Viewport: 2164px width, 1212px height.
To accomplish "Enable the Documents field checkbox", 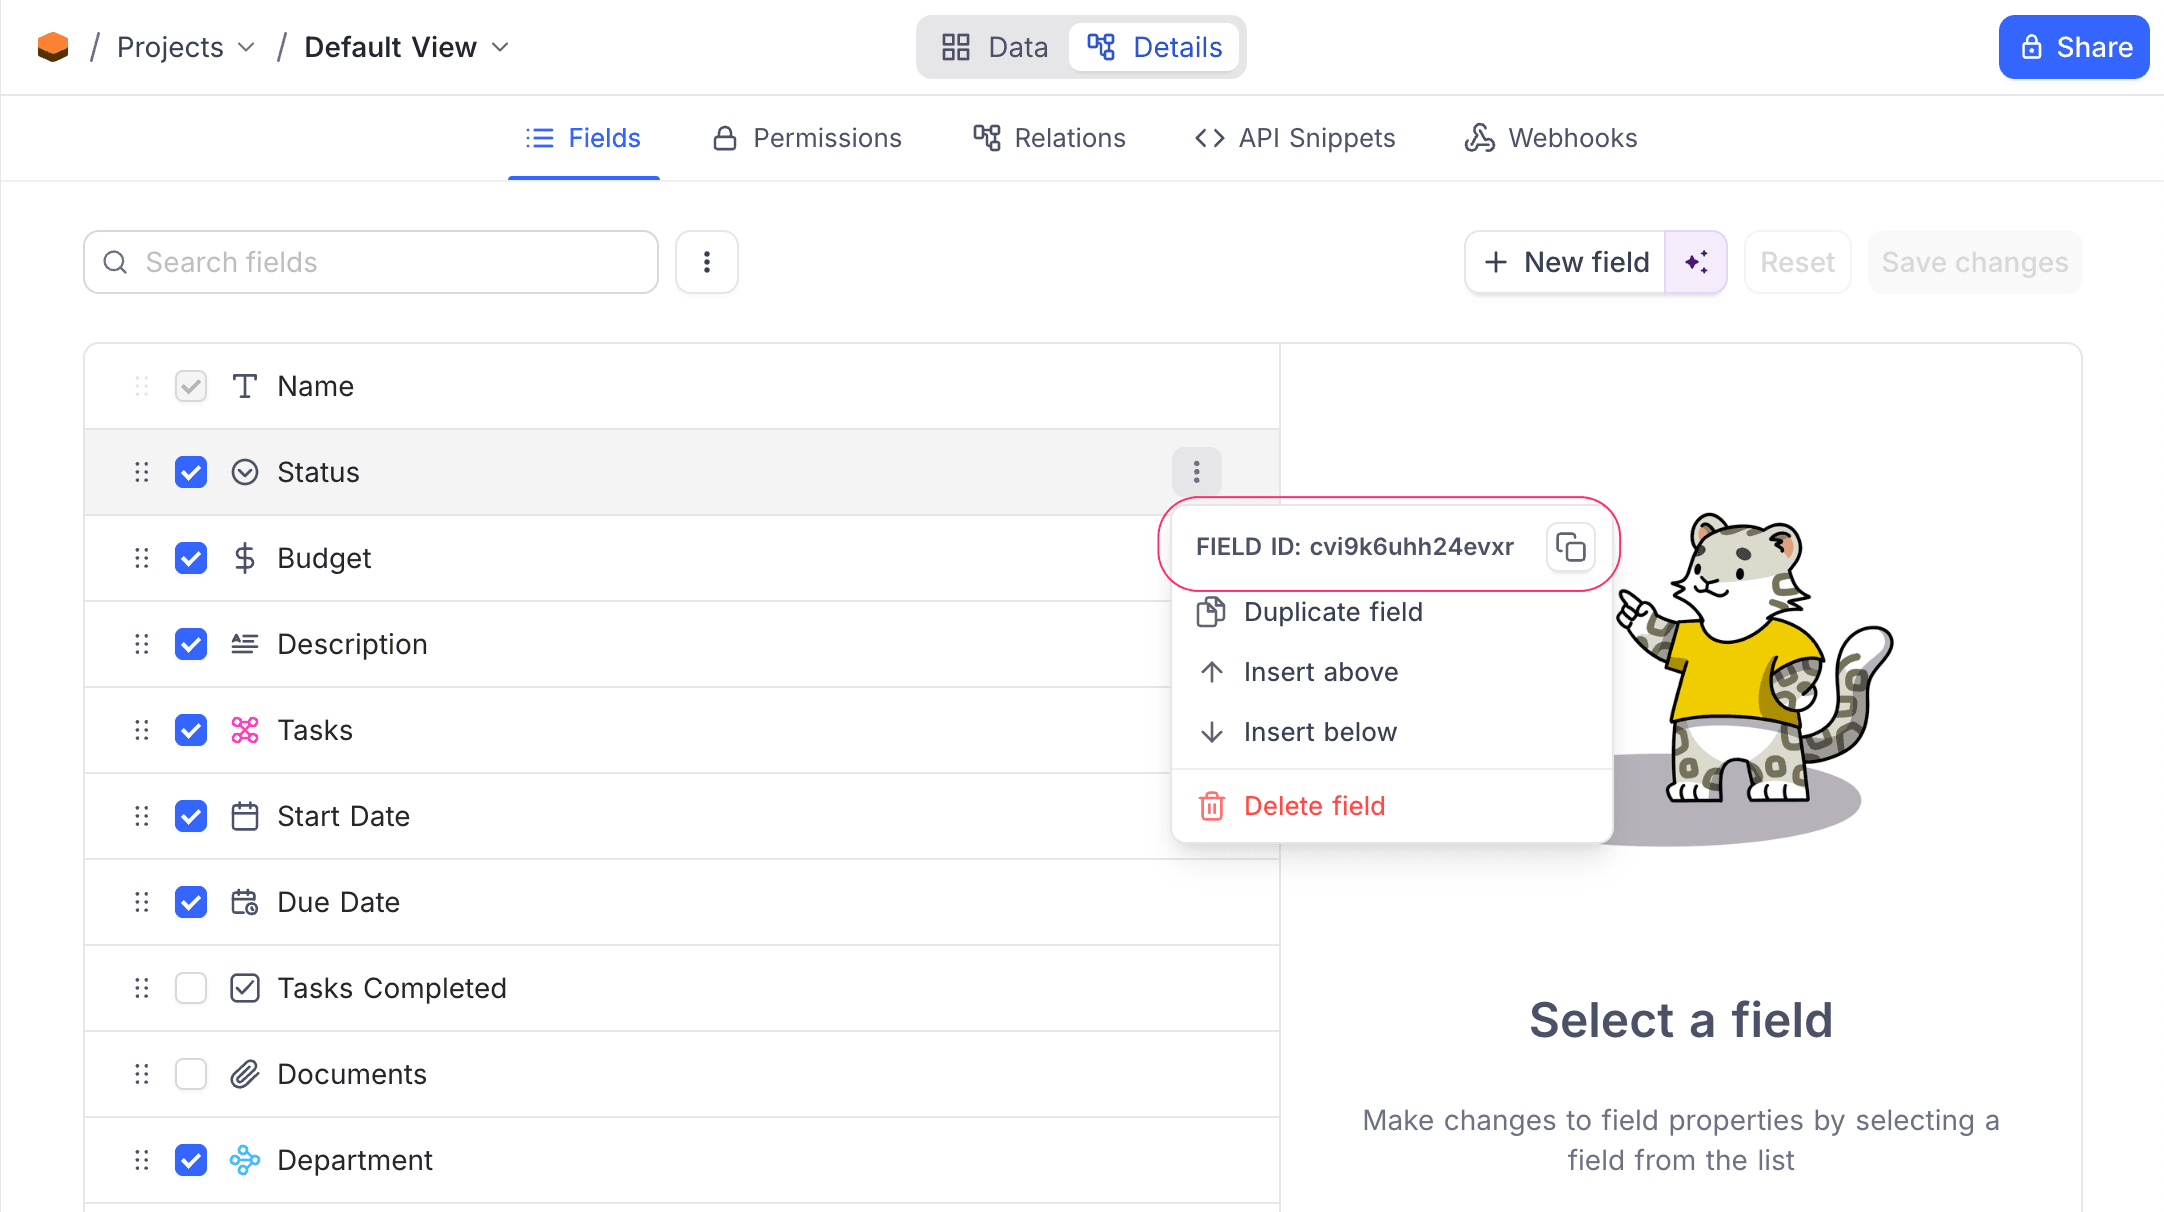I will point(191,1074).
